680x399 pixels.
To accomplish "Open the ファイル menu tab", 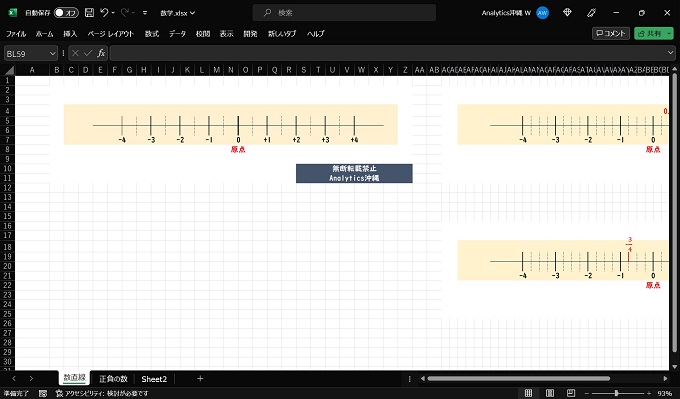I will [16, 33].
